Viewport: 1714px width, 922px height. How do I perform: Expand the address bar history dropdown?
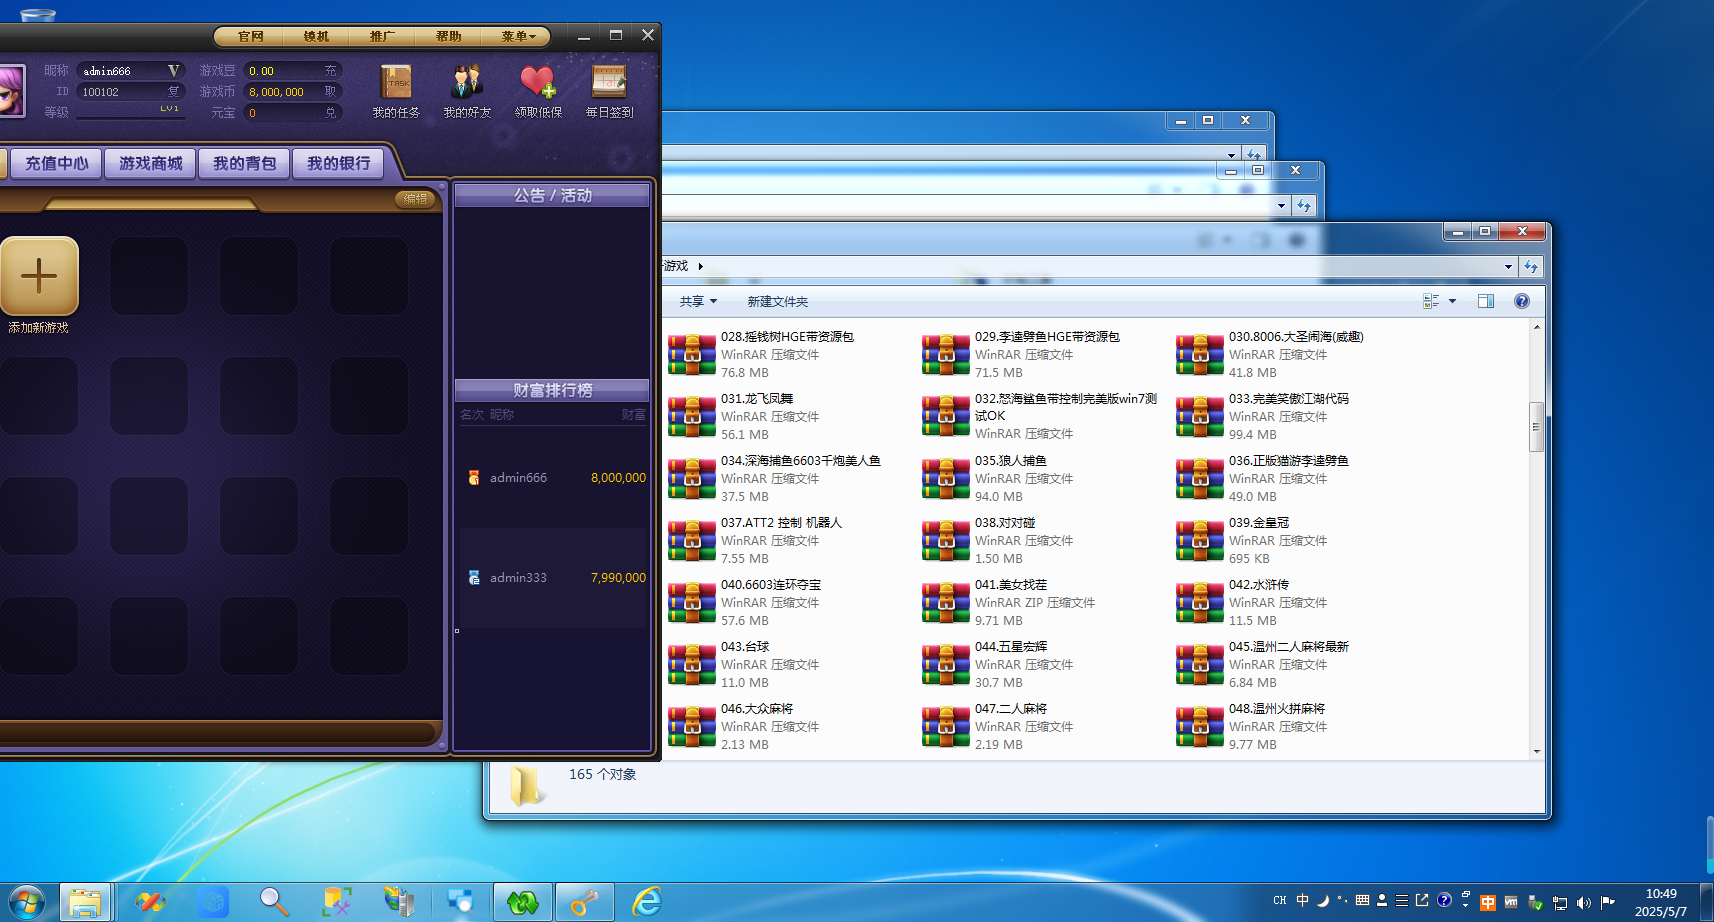[x=1508, y=267]
